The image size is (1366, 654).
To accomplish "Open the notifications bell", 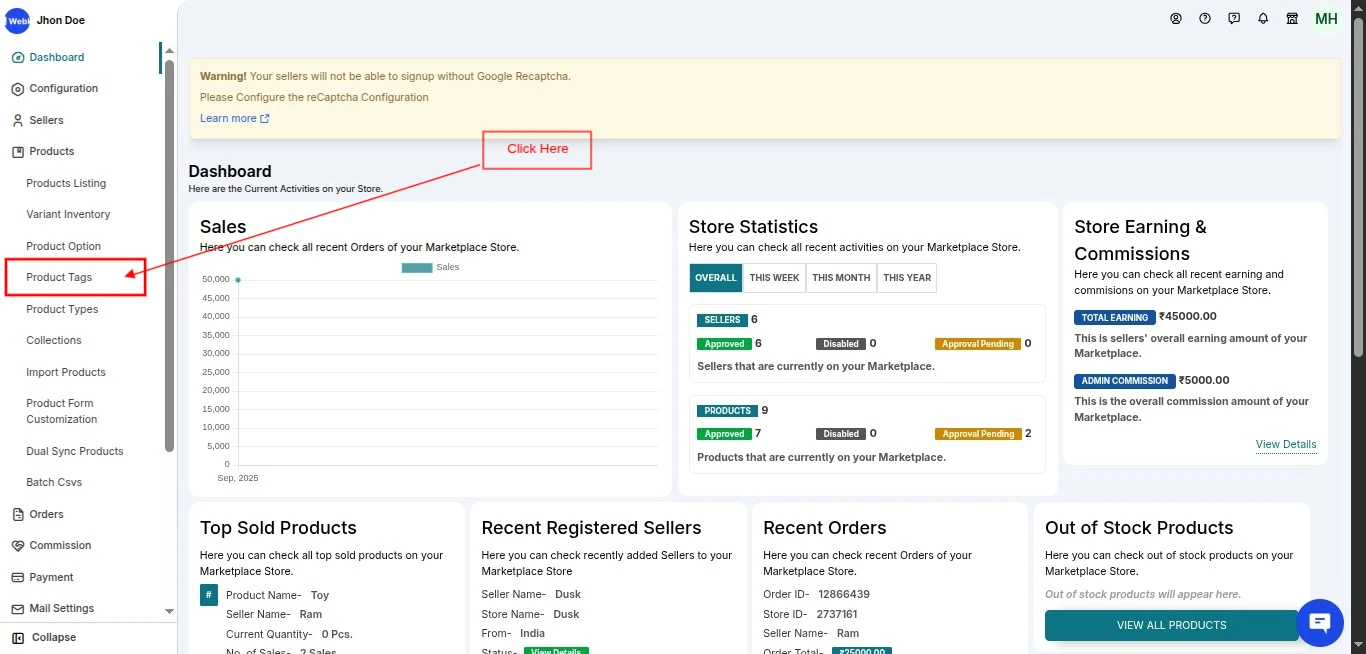I will coord(1262,18).
